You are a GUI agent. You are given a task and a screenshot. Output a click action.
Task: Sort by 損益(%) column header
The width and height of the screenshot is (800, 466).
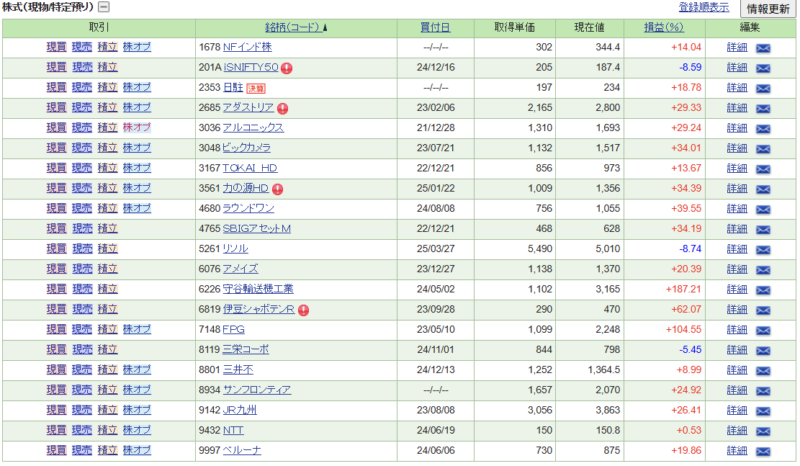(664, 28)
